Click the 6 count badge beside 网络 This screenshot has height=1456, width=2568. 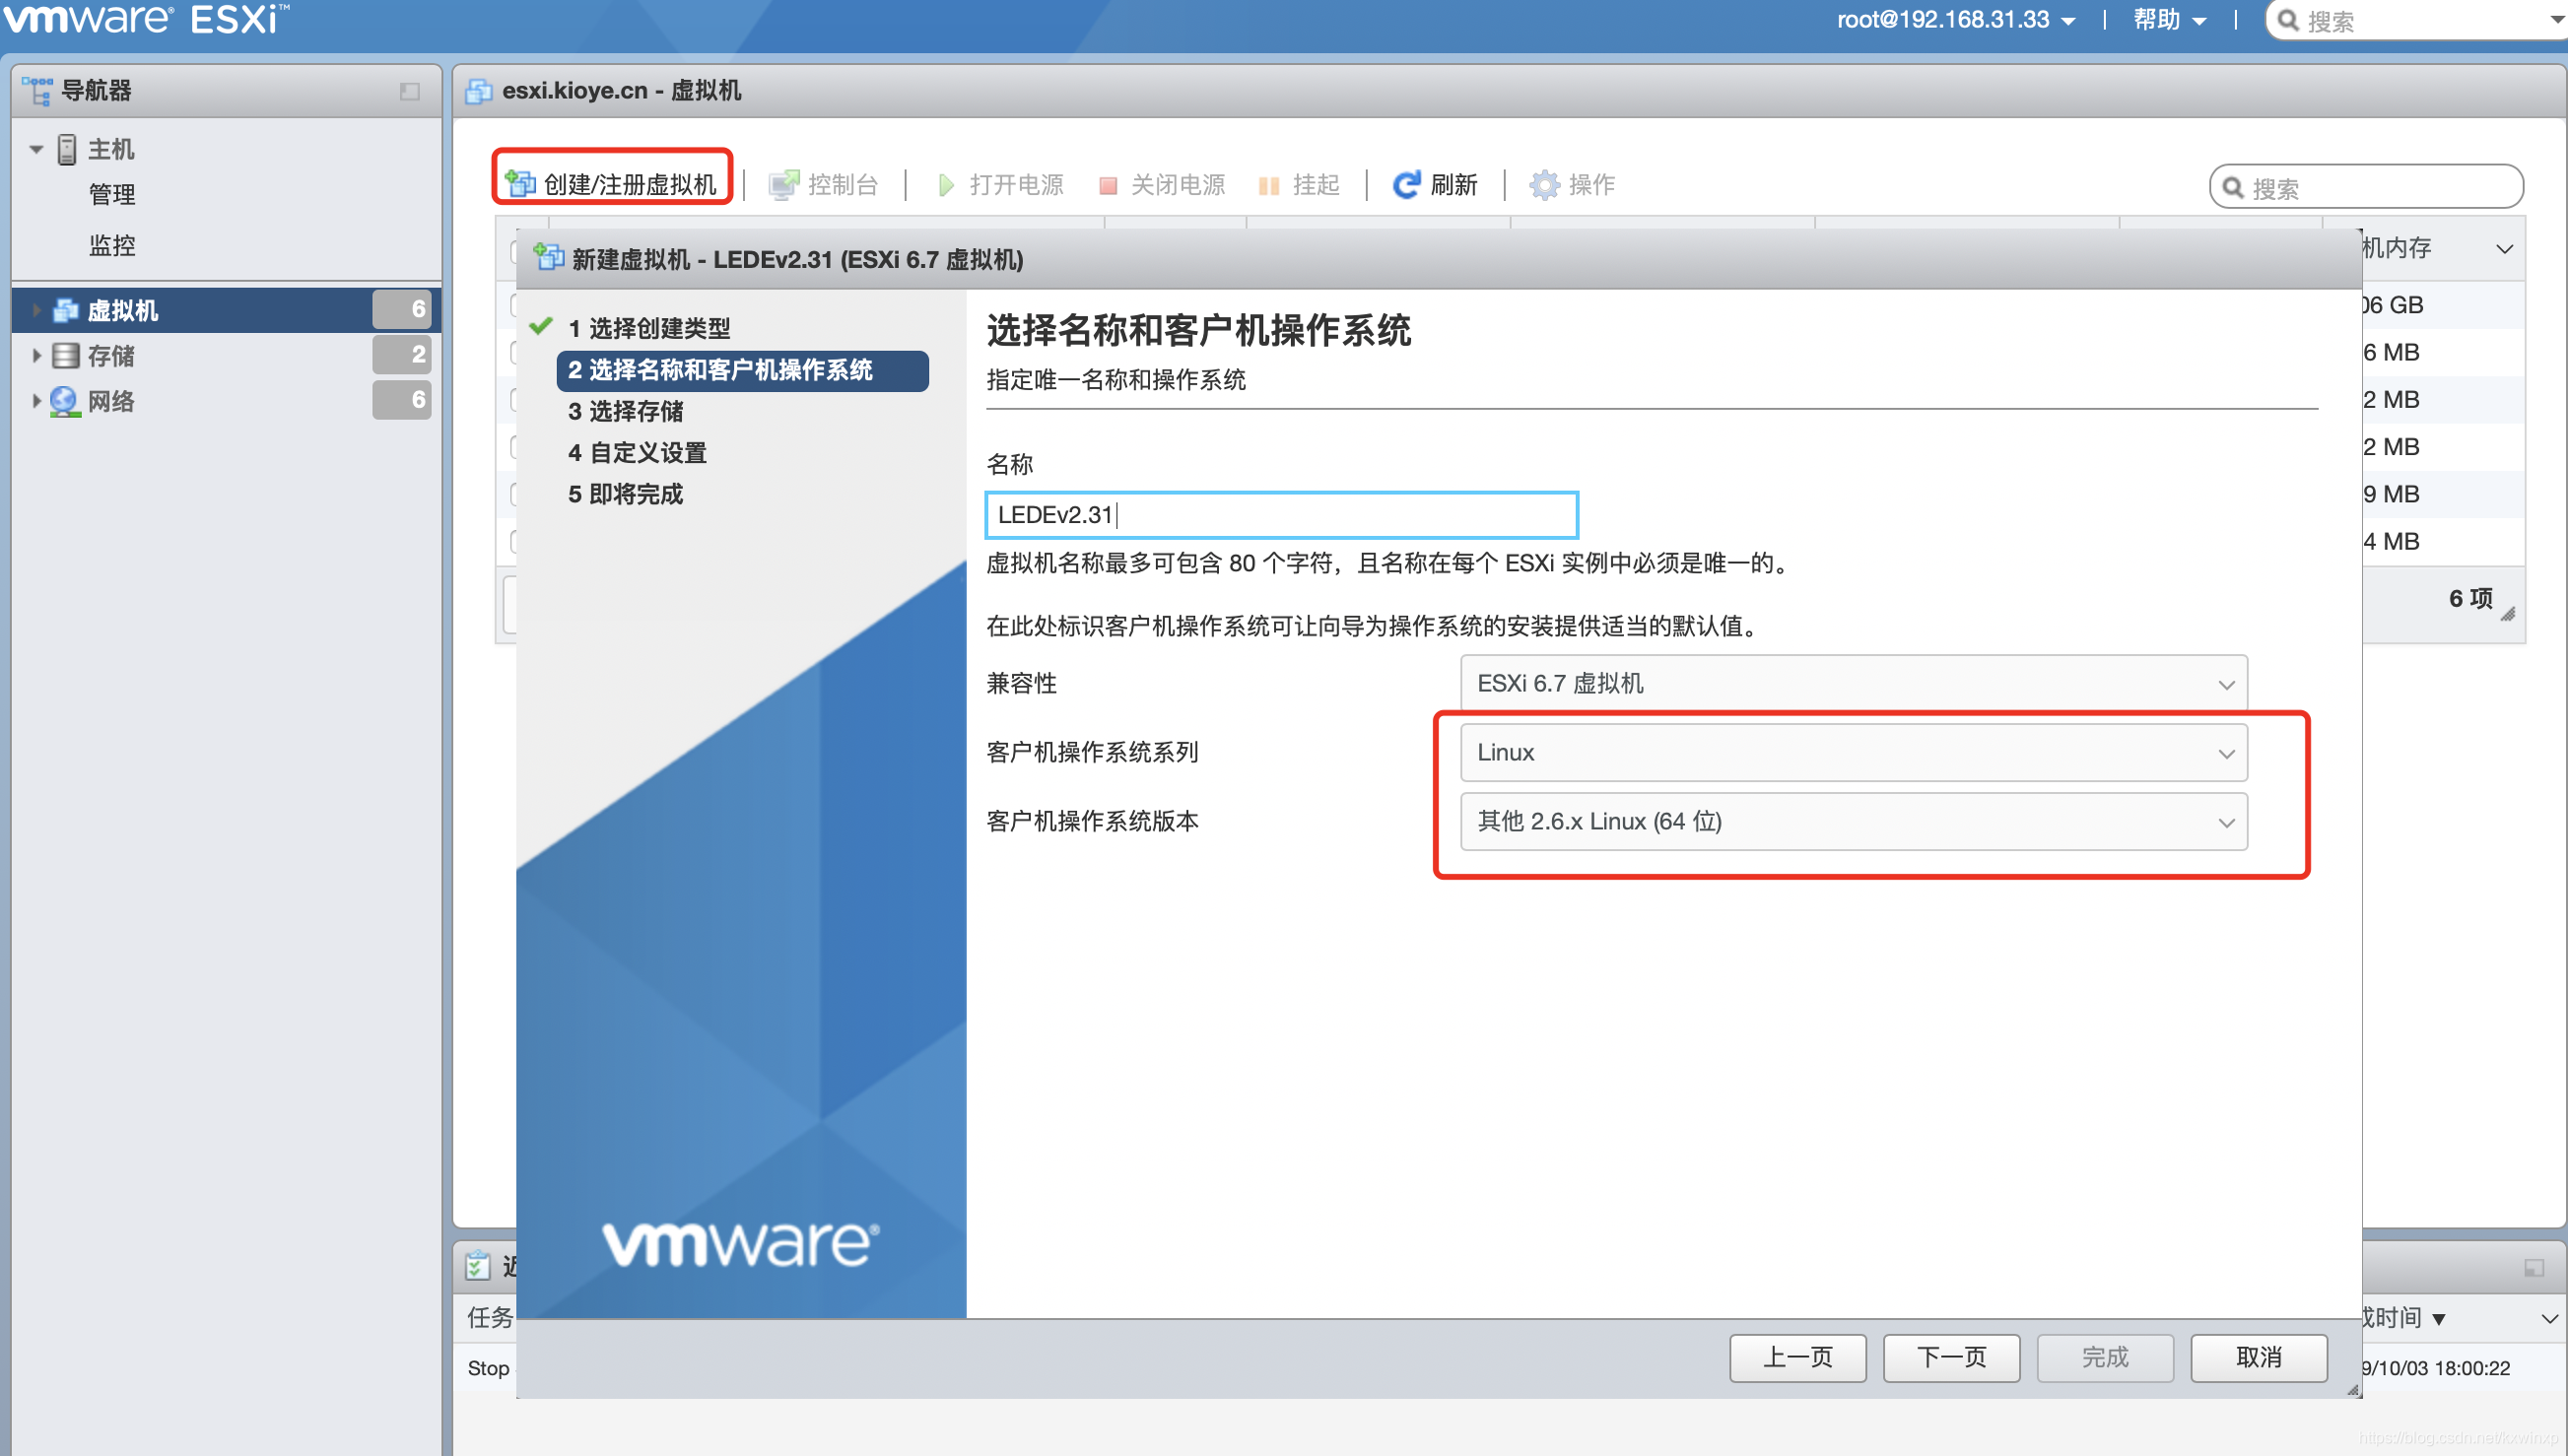pyautogui.click(x=402, y=400)
